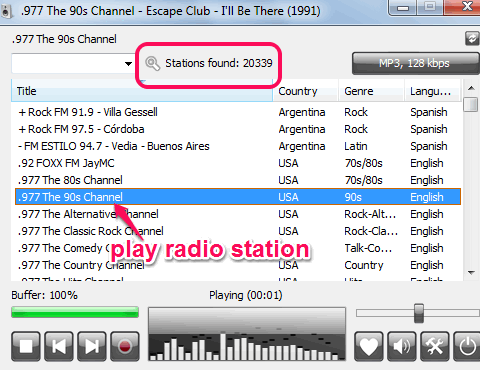
Task: Start recording with the red record button
Action: pyautogui.click(x=125, y=346)
